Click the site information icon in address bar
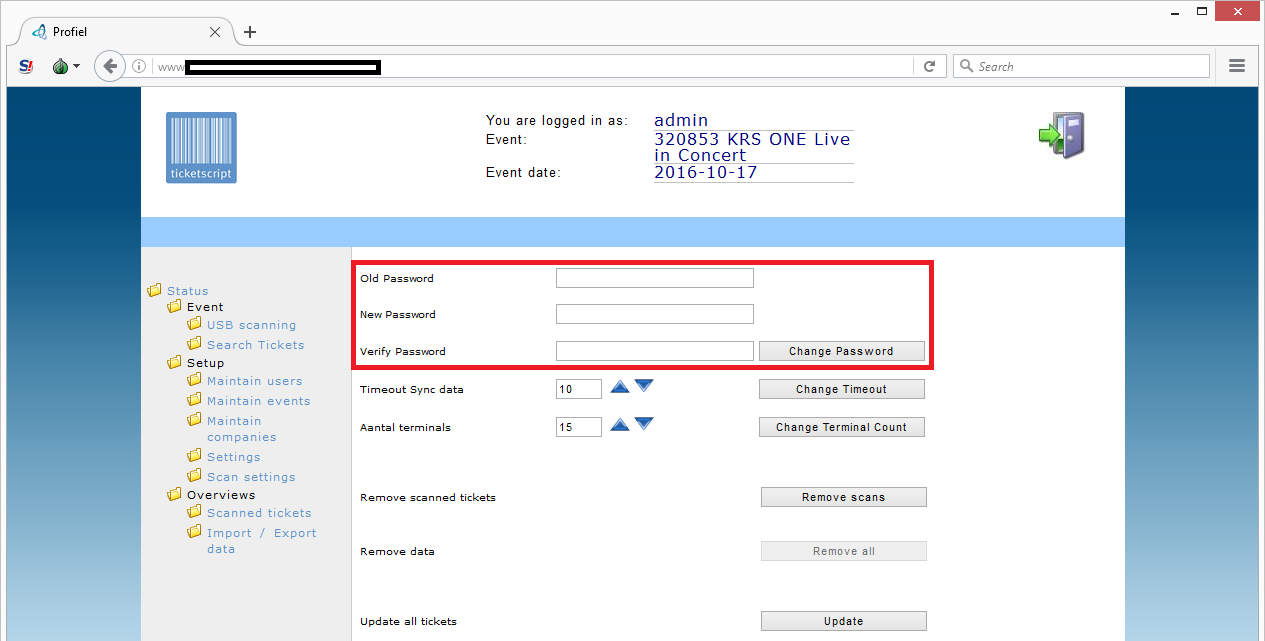 pos(139,66)
